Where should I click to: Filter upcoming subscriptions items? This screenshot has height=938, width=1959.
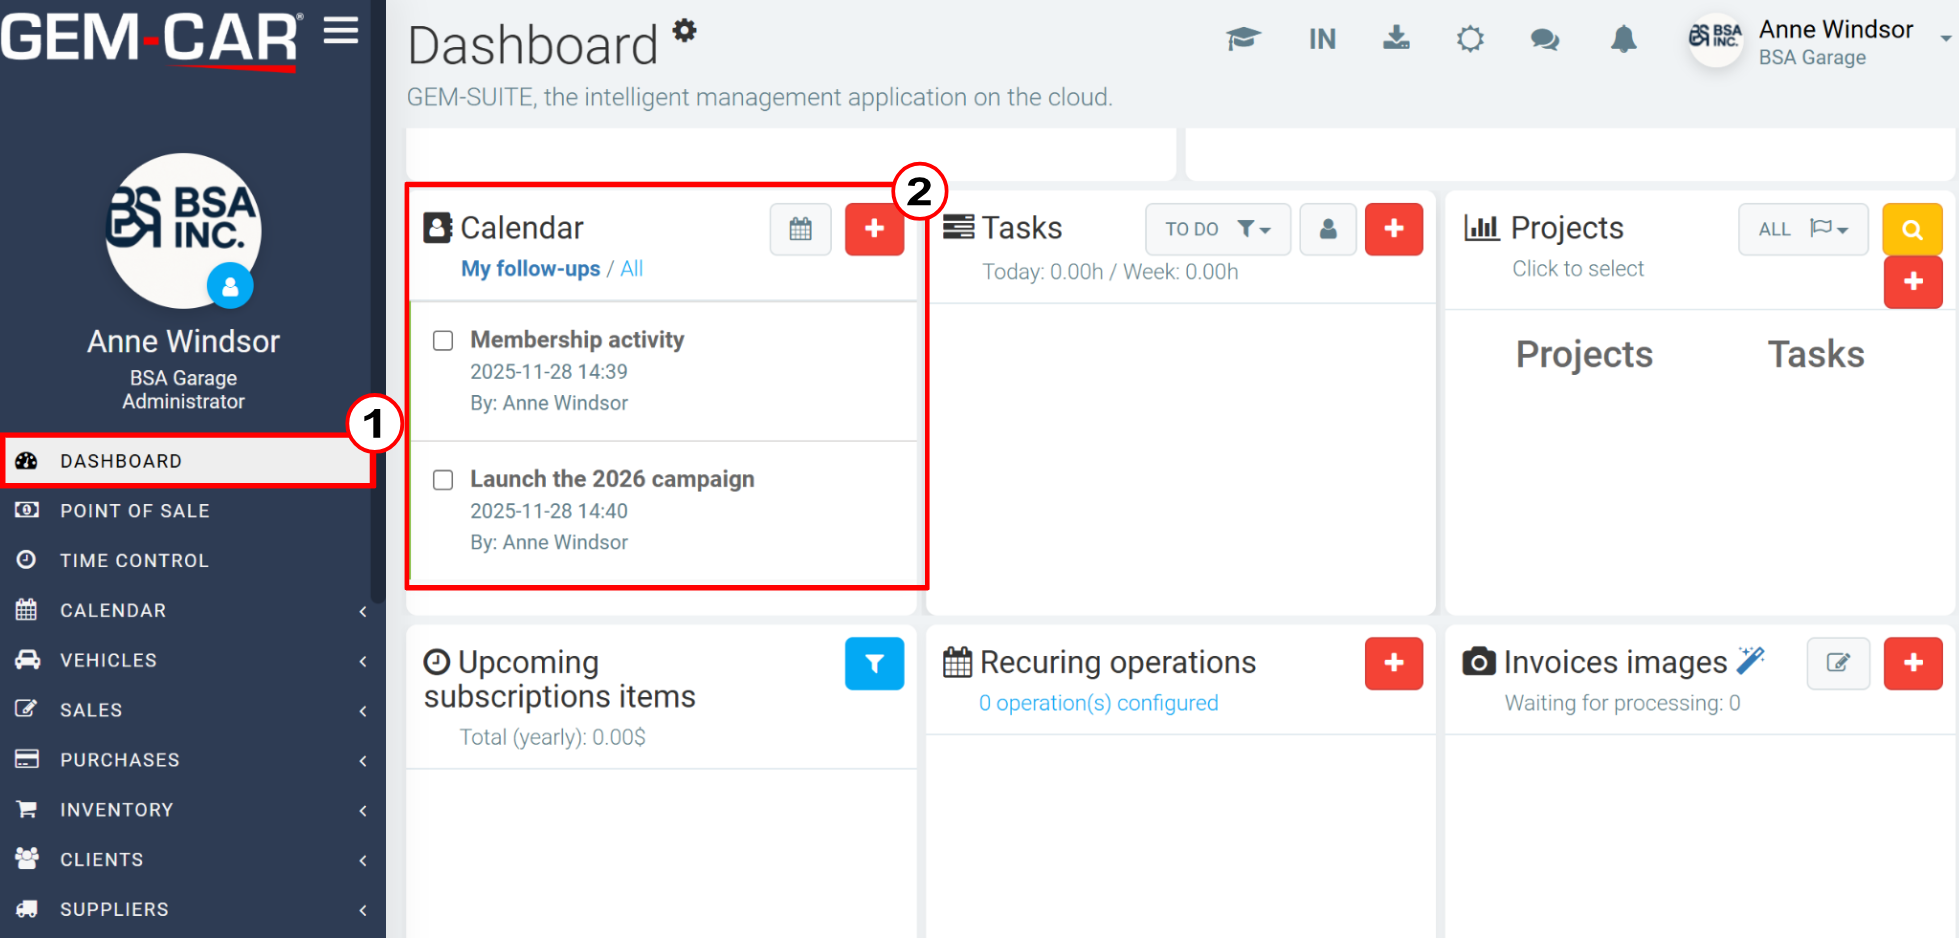coord(874,663)
